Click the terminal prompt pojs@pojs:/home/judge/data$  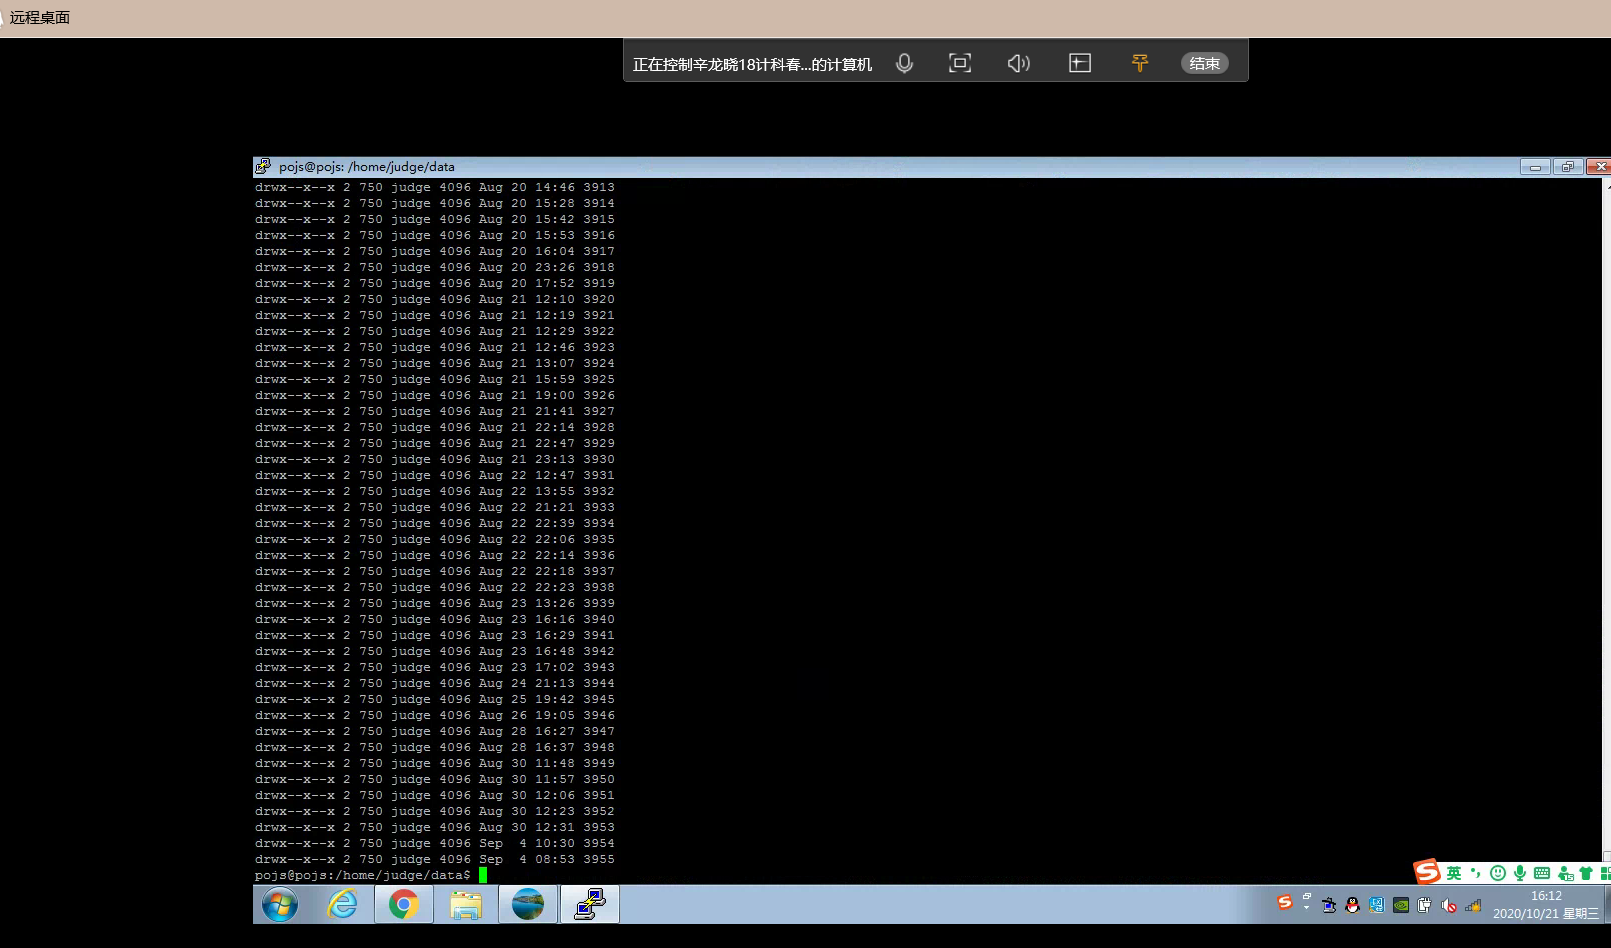point(362,875)
